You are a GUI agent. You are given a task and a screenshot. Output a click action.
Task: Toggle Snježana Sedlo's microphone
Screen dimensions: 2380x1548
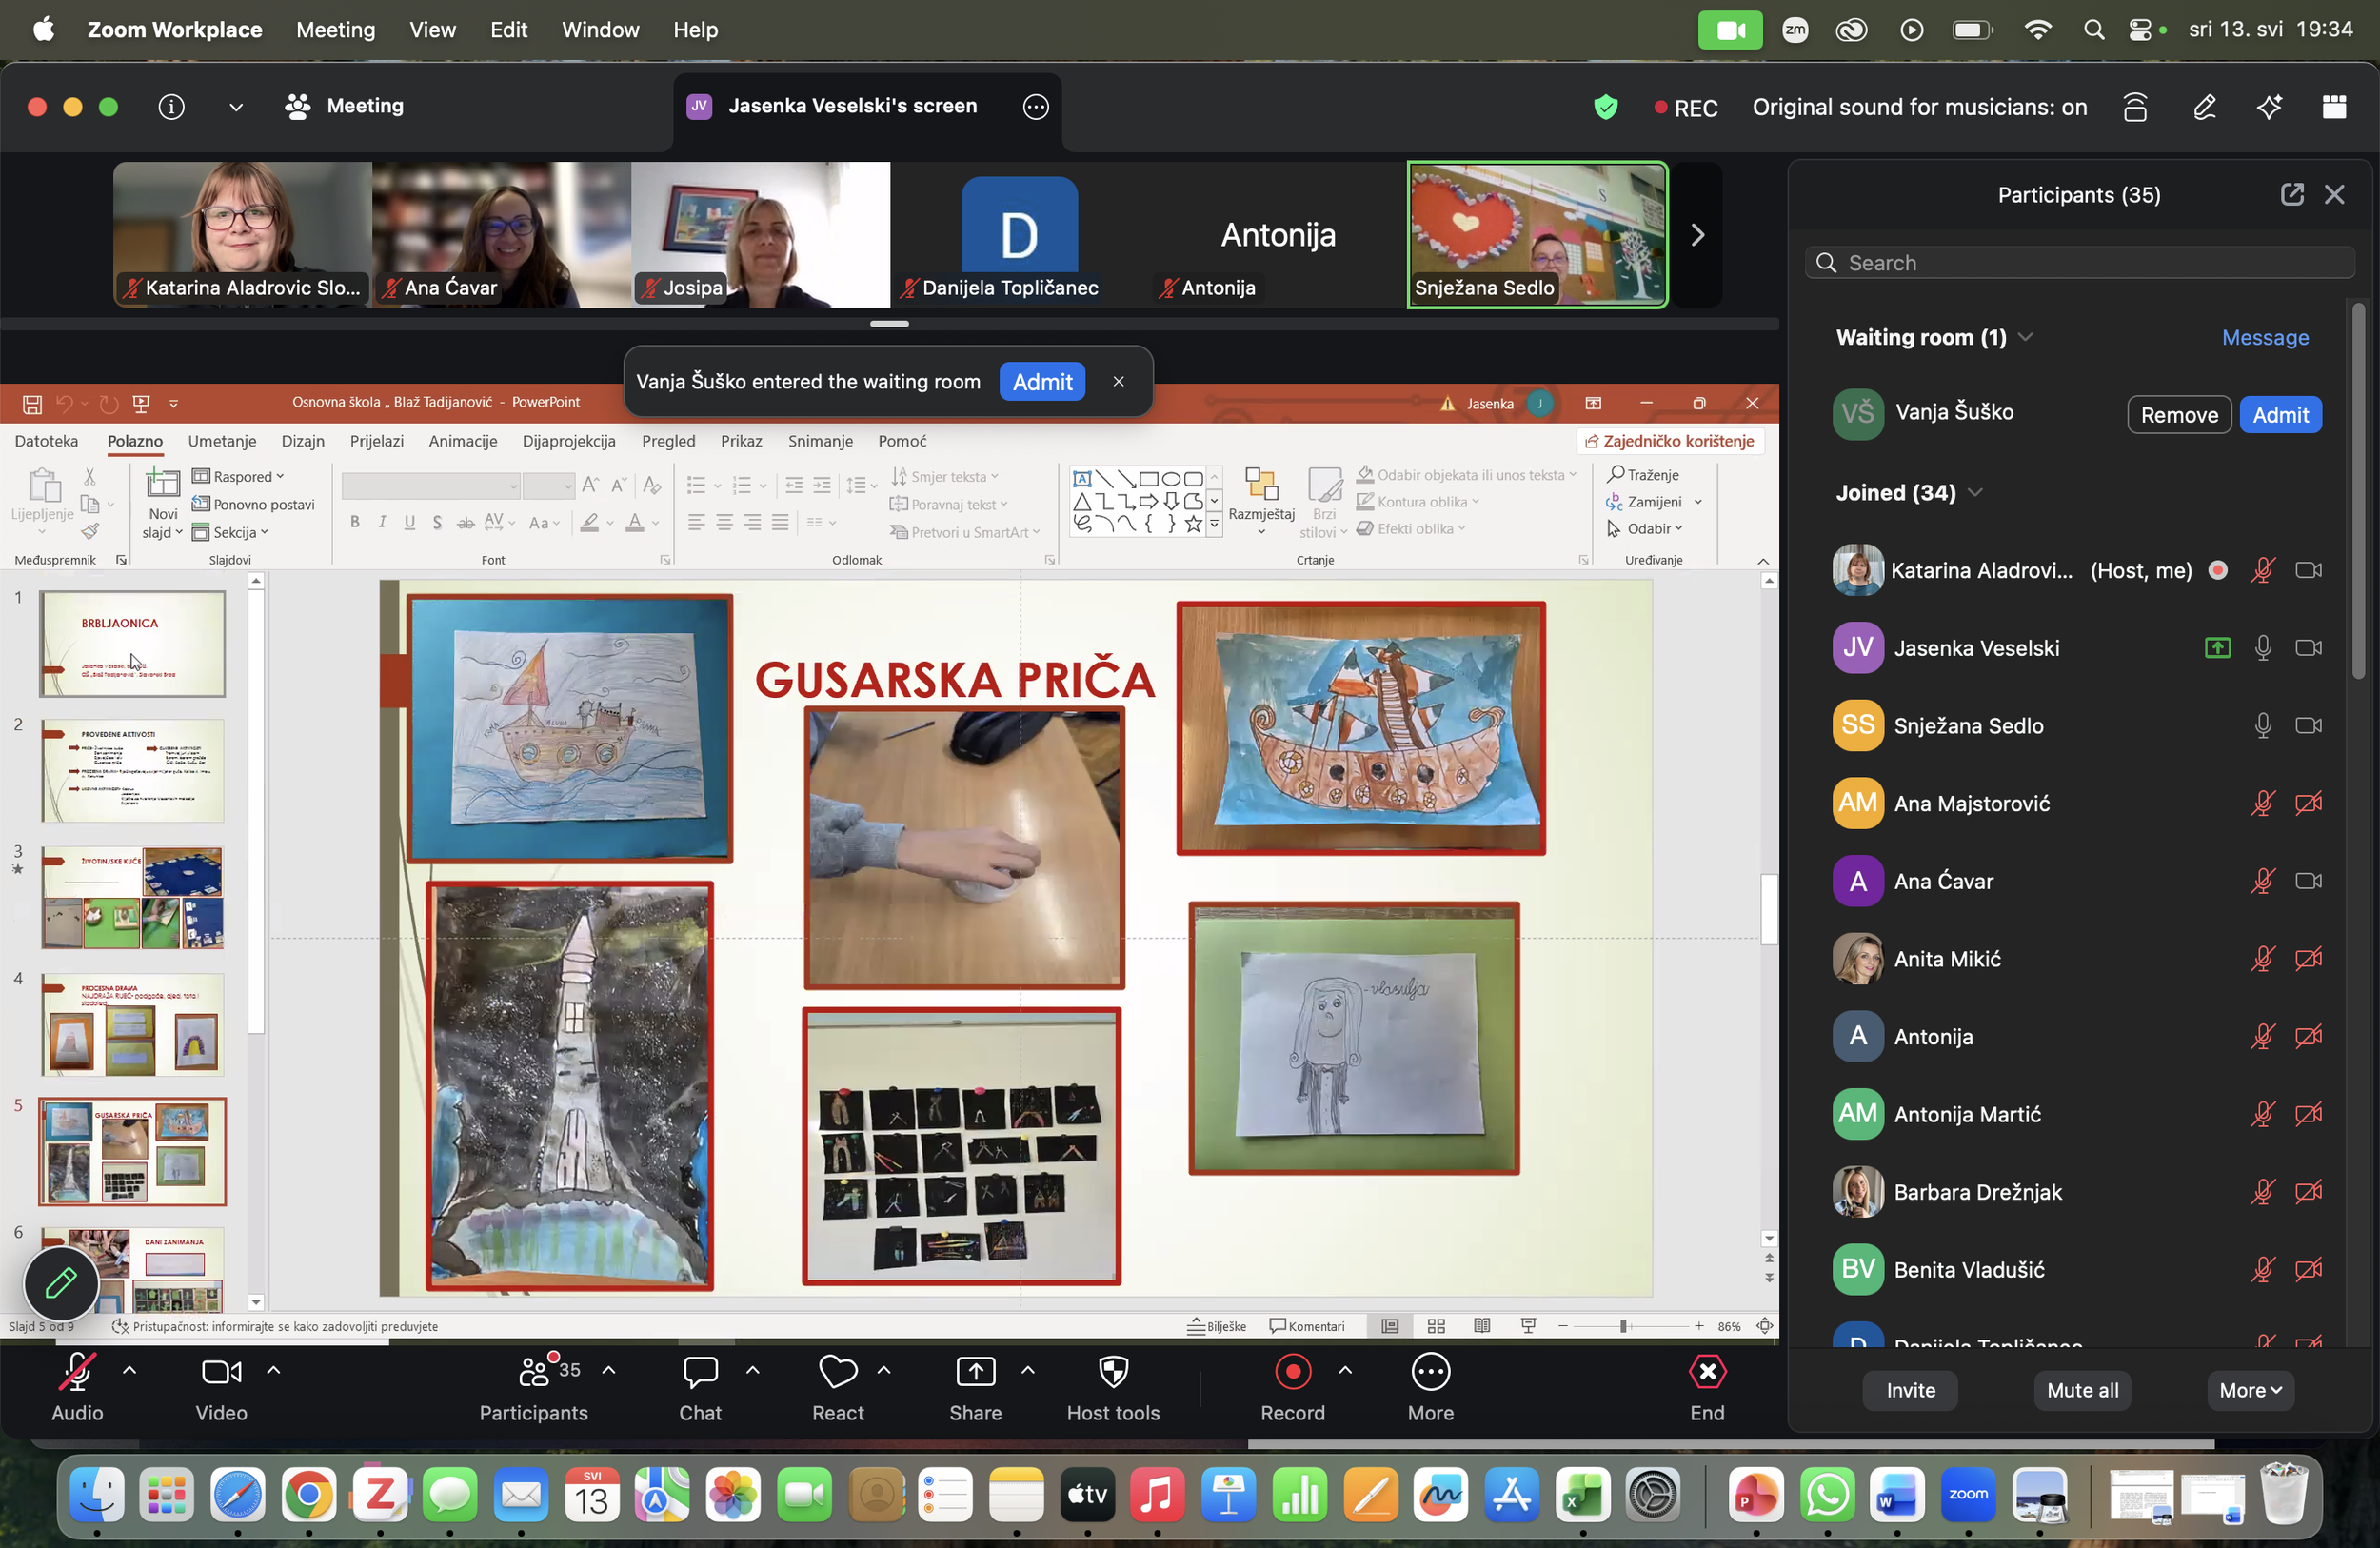pos(2263,726)
